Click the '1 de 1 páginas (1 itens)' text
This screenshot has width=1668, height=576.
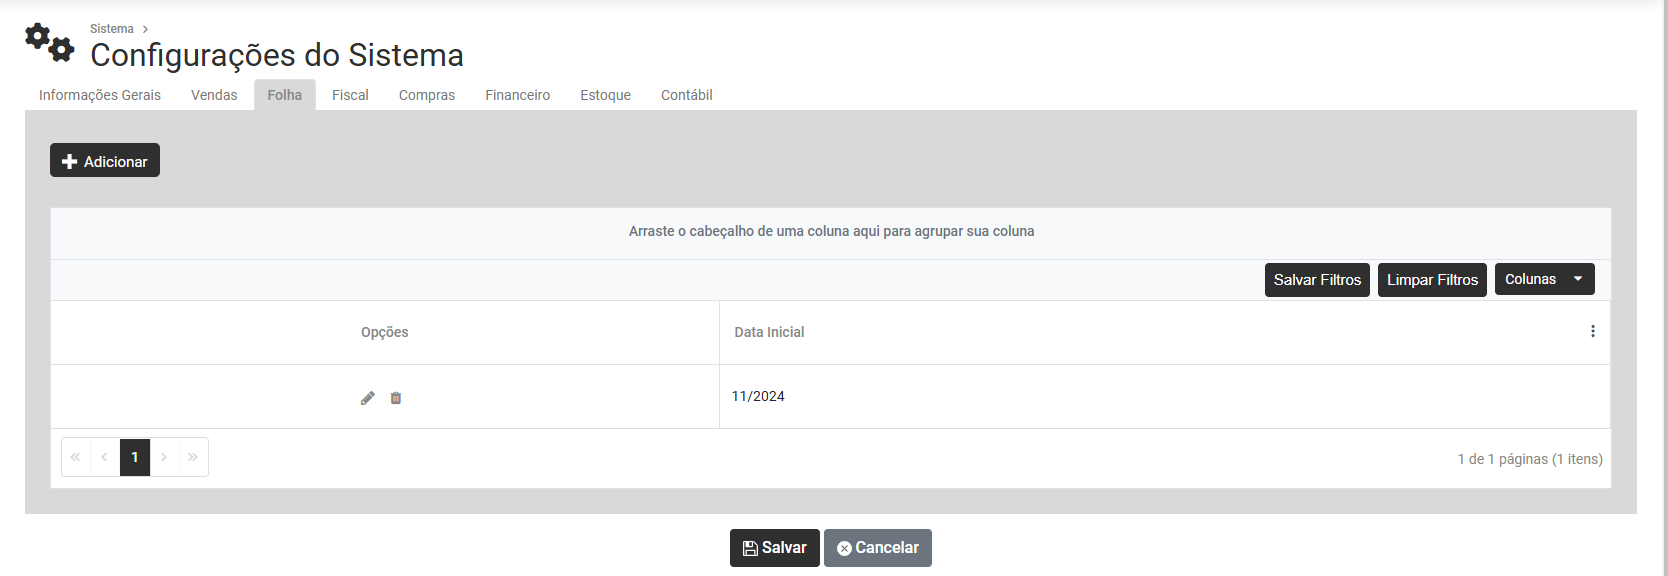(x=1530, y=459)
